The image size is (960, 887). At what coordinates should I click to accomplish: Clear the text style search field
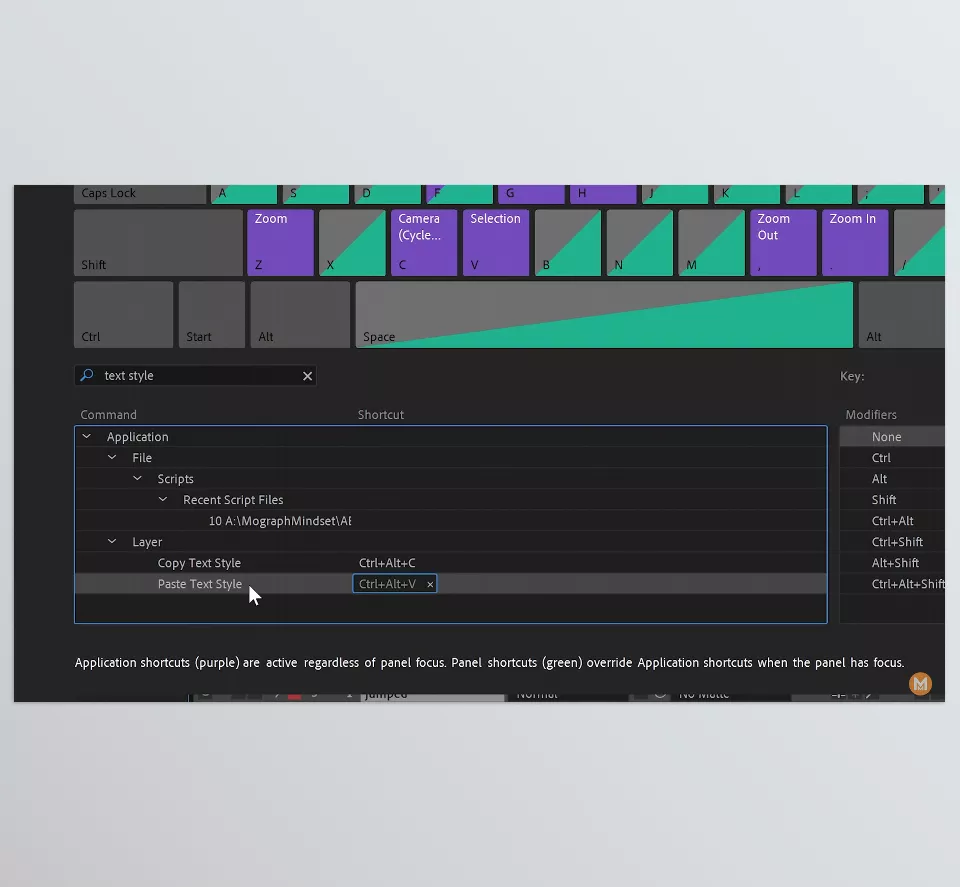(307, 376)
